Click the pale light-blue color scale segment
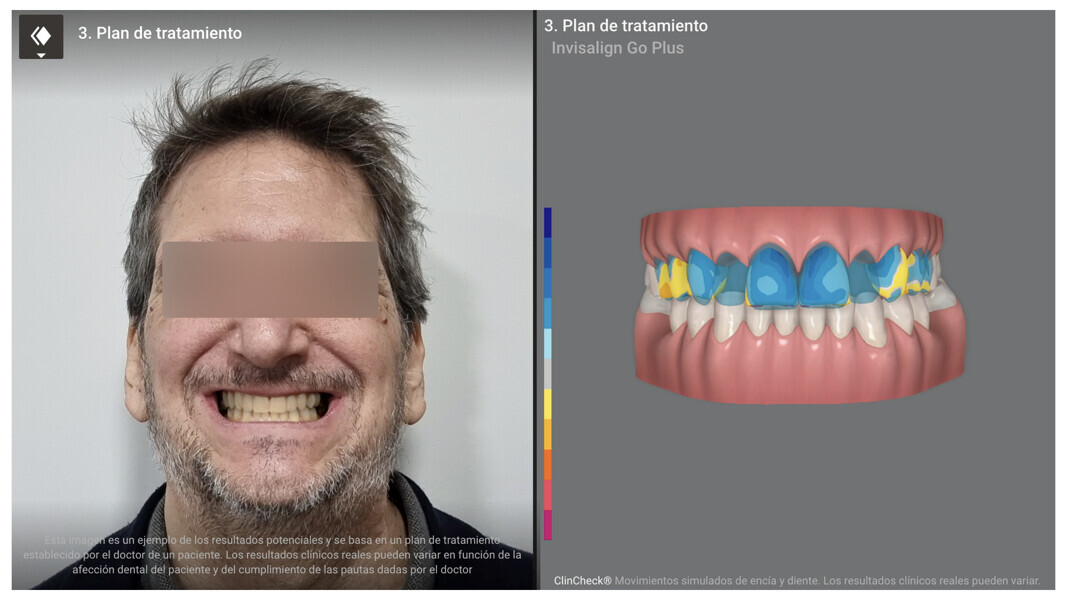The height and width of the screenshot is (600, 1067). coord(547,344)
